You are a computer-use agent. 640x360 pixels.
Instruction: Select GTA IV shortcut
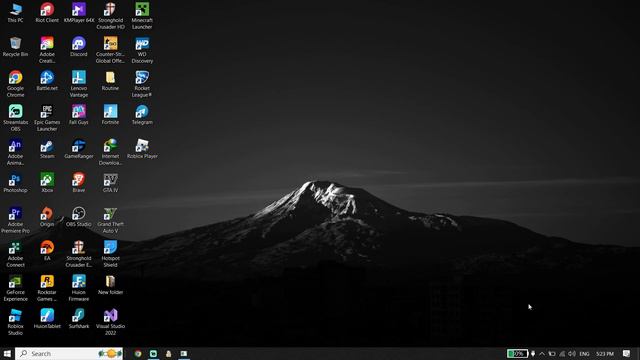110,183
